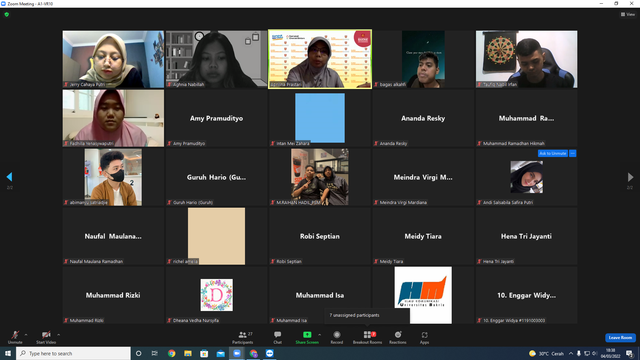The width and height of the screenshot is (640, 360).
Task: Click the Guruh Hario participant tile
Action: click(216, 177)
